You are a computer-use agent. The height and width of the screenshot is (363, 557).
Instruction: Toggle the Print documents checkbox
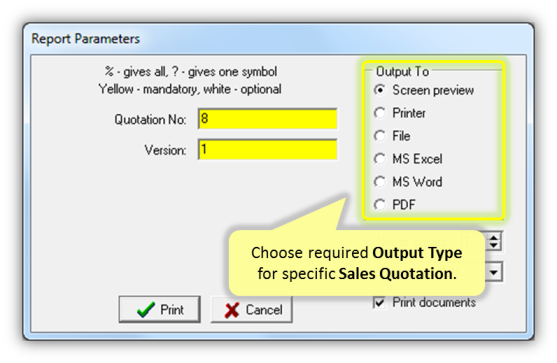click(379, 303)
